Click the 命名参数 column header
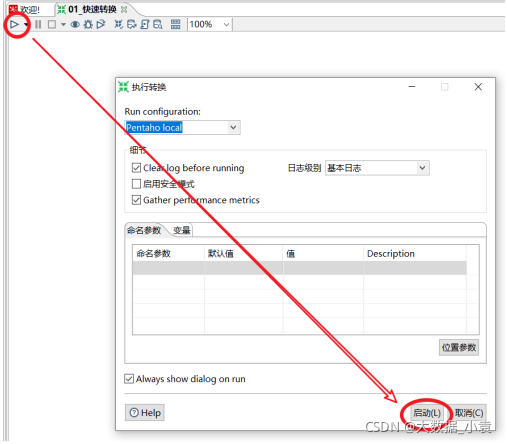Image resolution: width=507 pixels, height=444 pixels. (168, 254)
